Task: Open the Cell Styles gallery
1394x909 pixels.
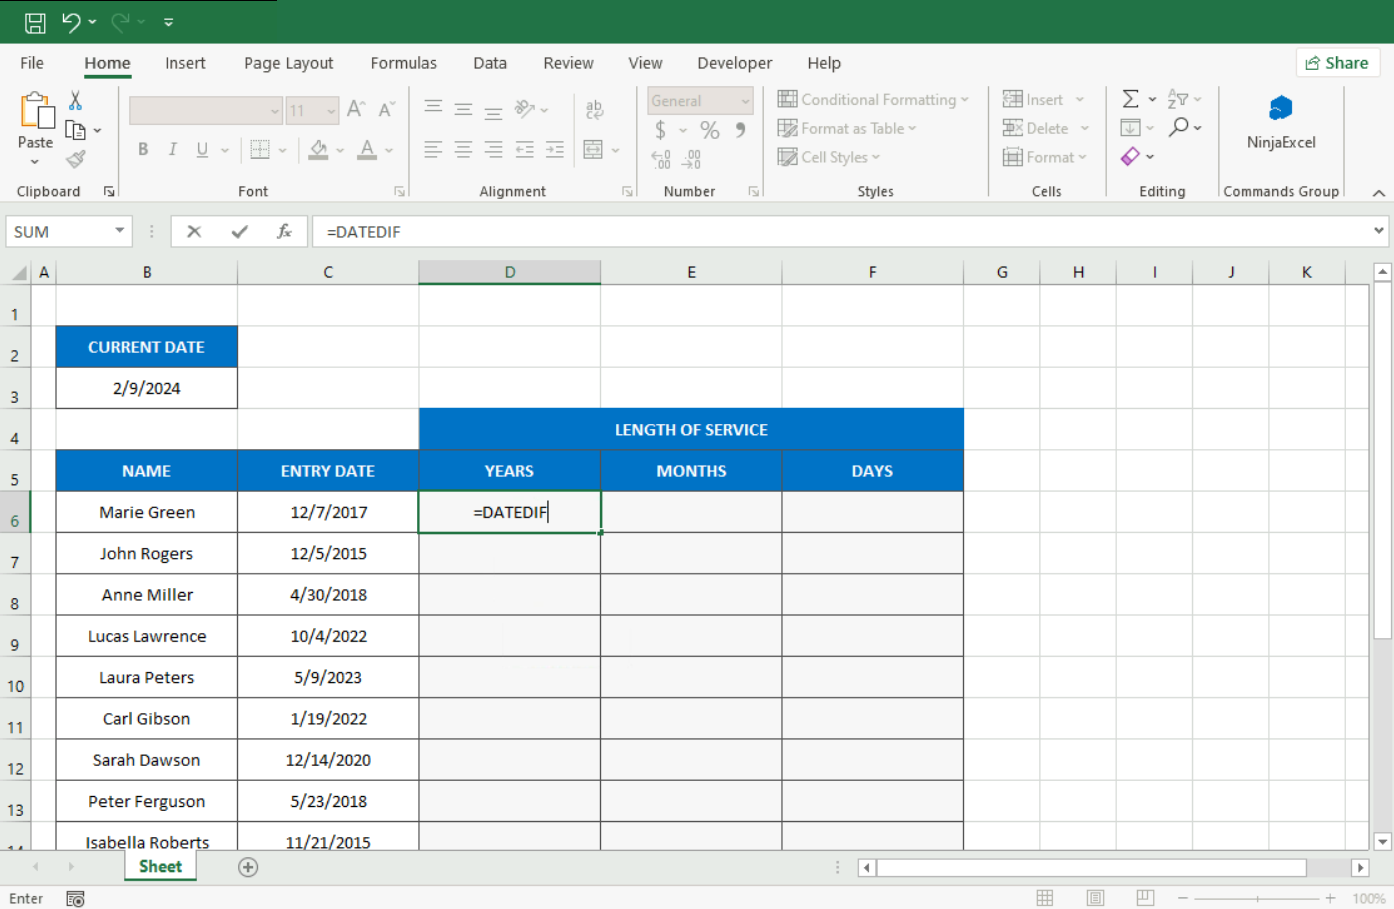Action: pos(829,157)
